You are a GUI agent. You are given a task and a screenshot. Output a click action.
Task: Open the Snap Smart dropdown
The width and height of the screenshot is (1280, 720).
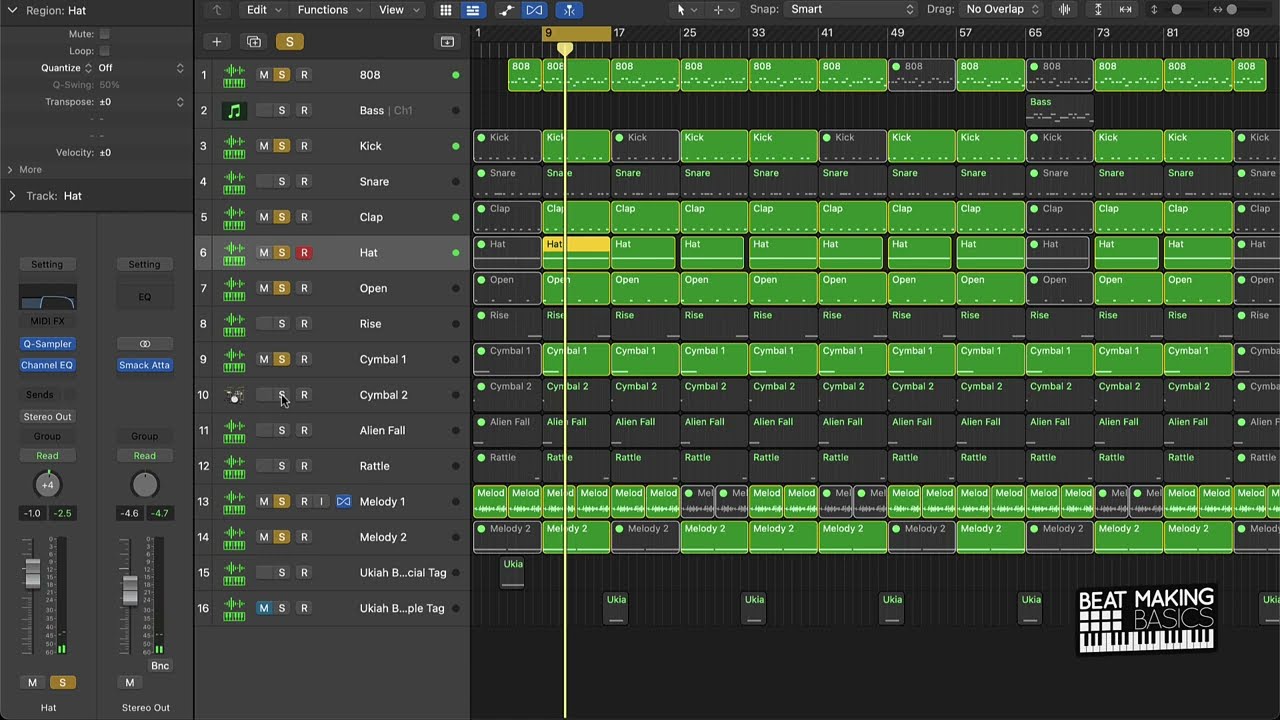coord(851,10)
